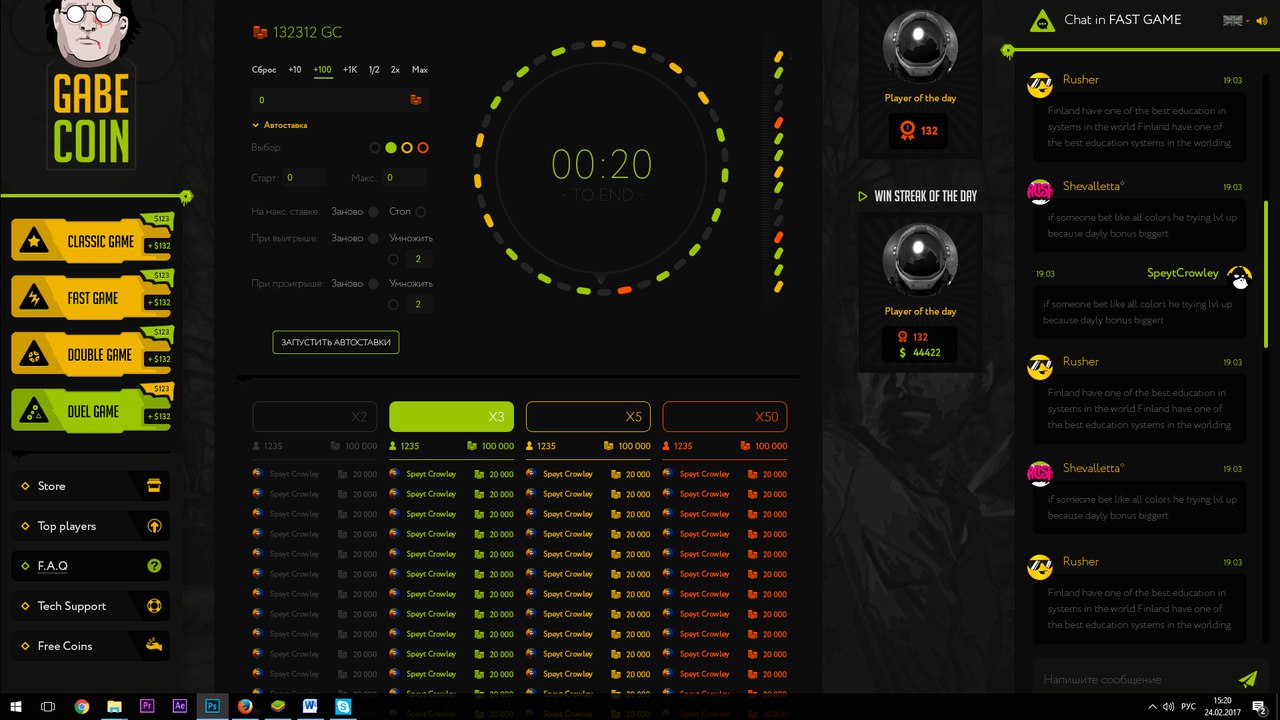Viewport: 1280px width, 720px height.
Task: Click the chat scrollbar
Action: 1266,274
